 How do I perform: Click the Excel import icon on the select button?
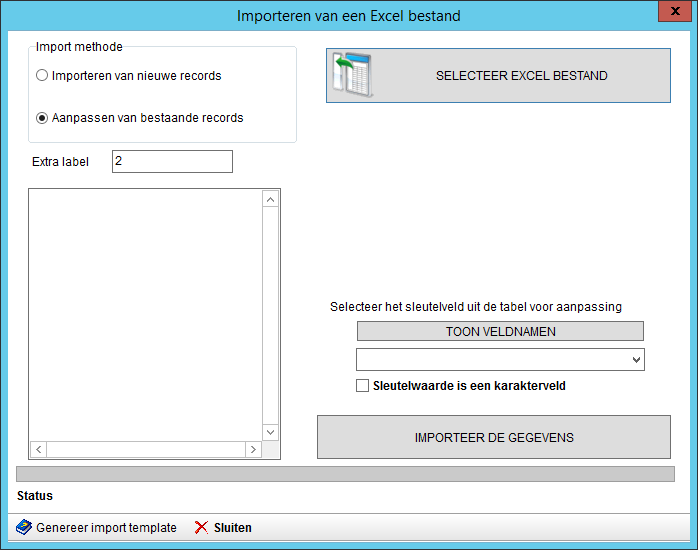click(352, 75)
